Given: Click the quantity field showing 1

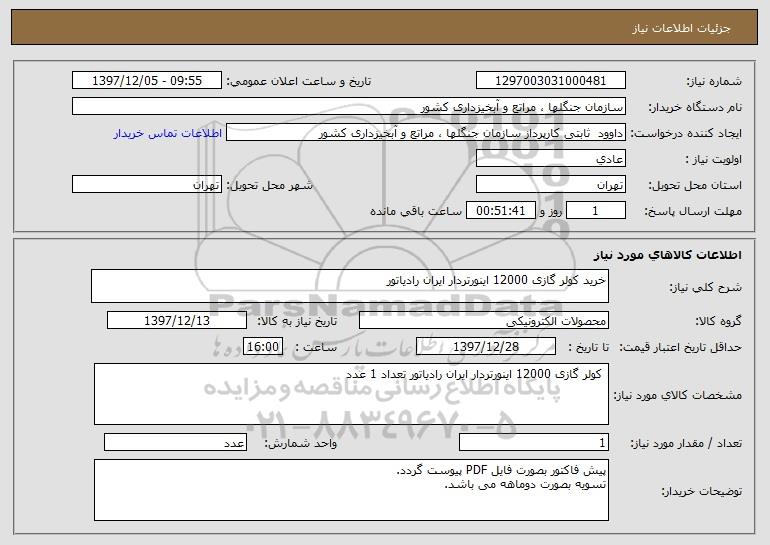Looking at the screenshot, I should [534, 442].
